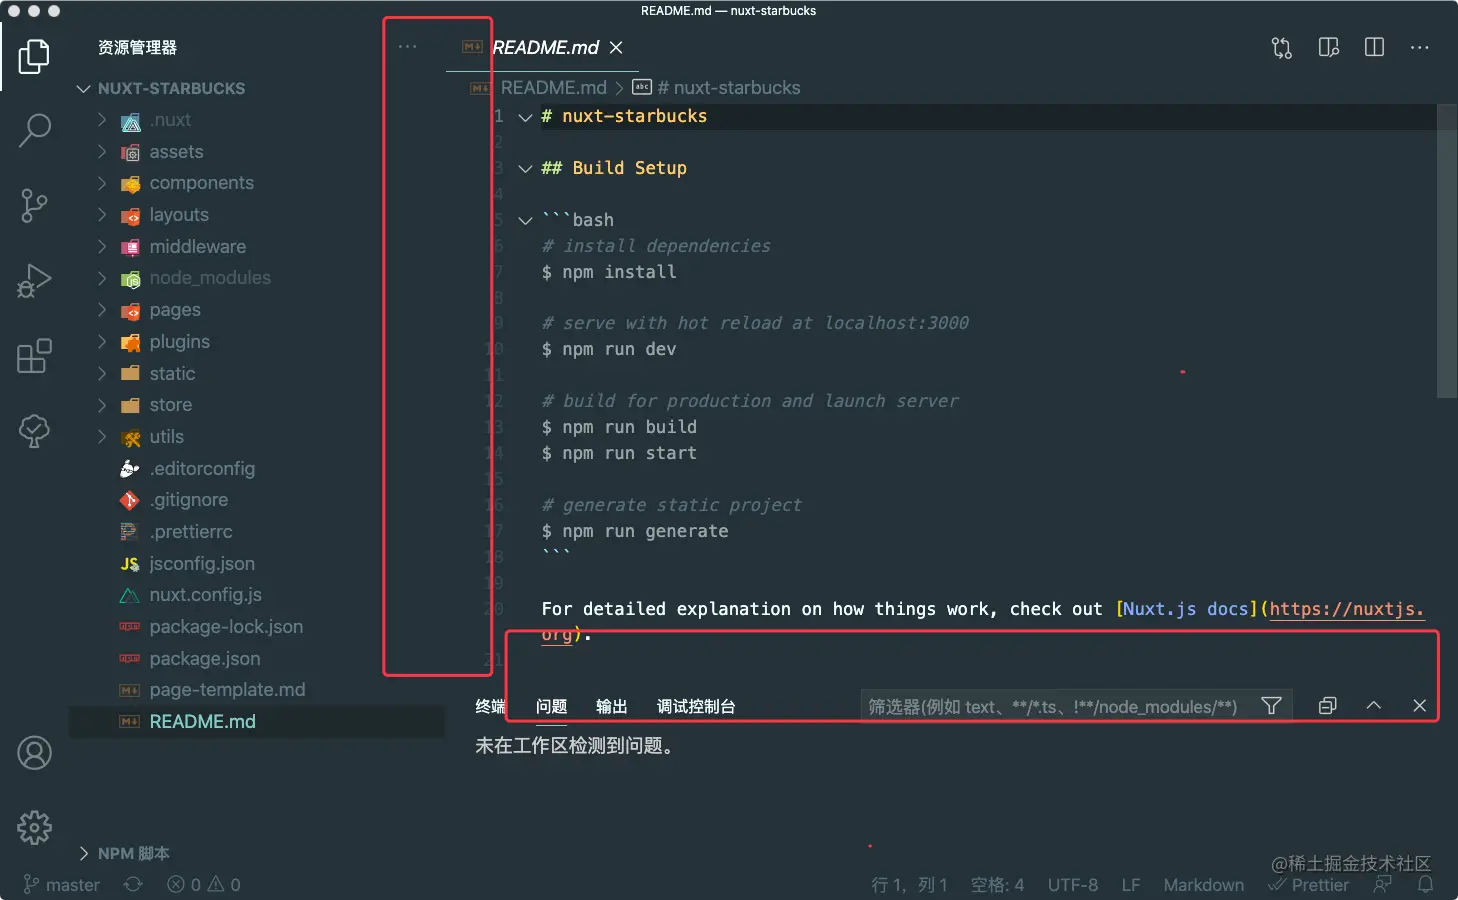Expand the node_modules folder
Viewport: 1458px width, 900px height.
102,278
